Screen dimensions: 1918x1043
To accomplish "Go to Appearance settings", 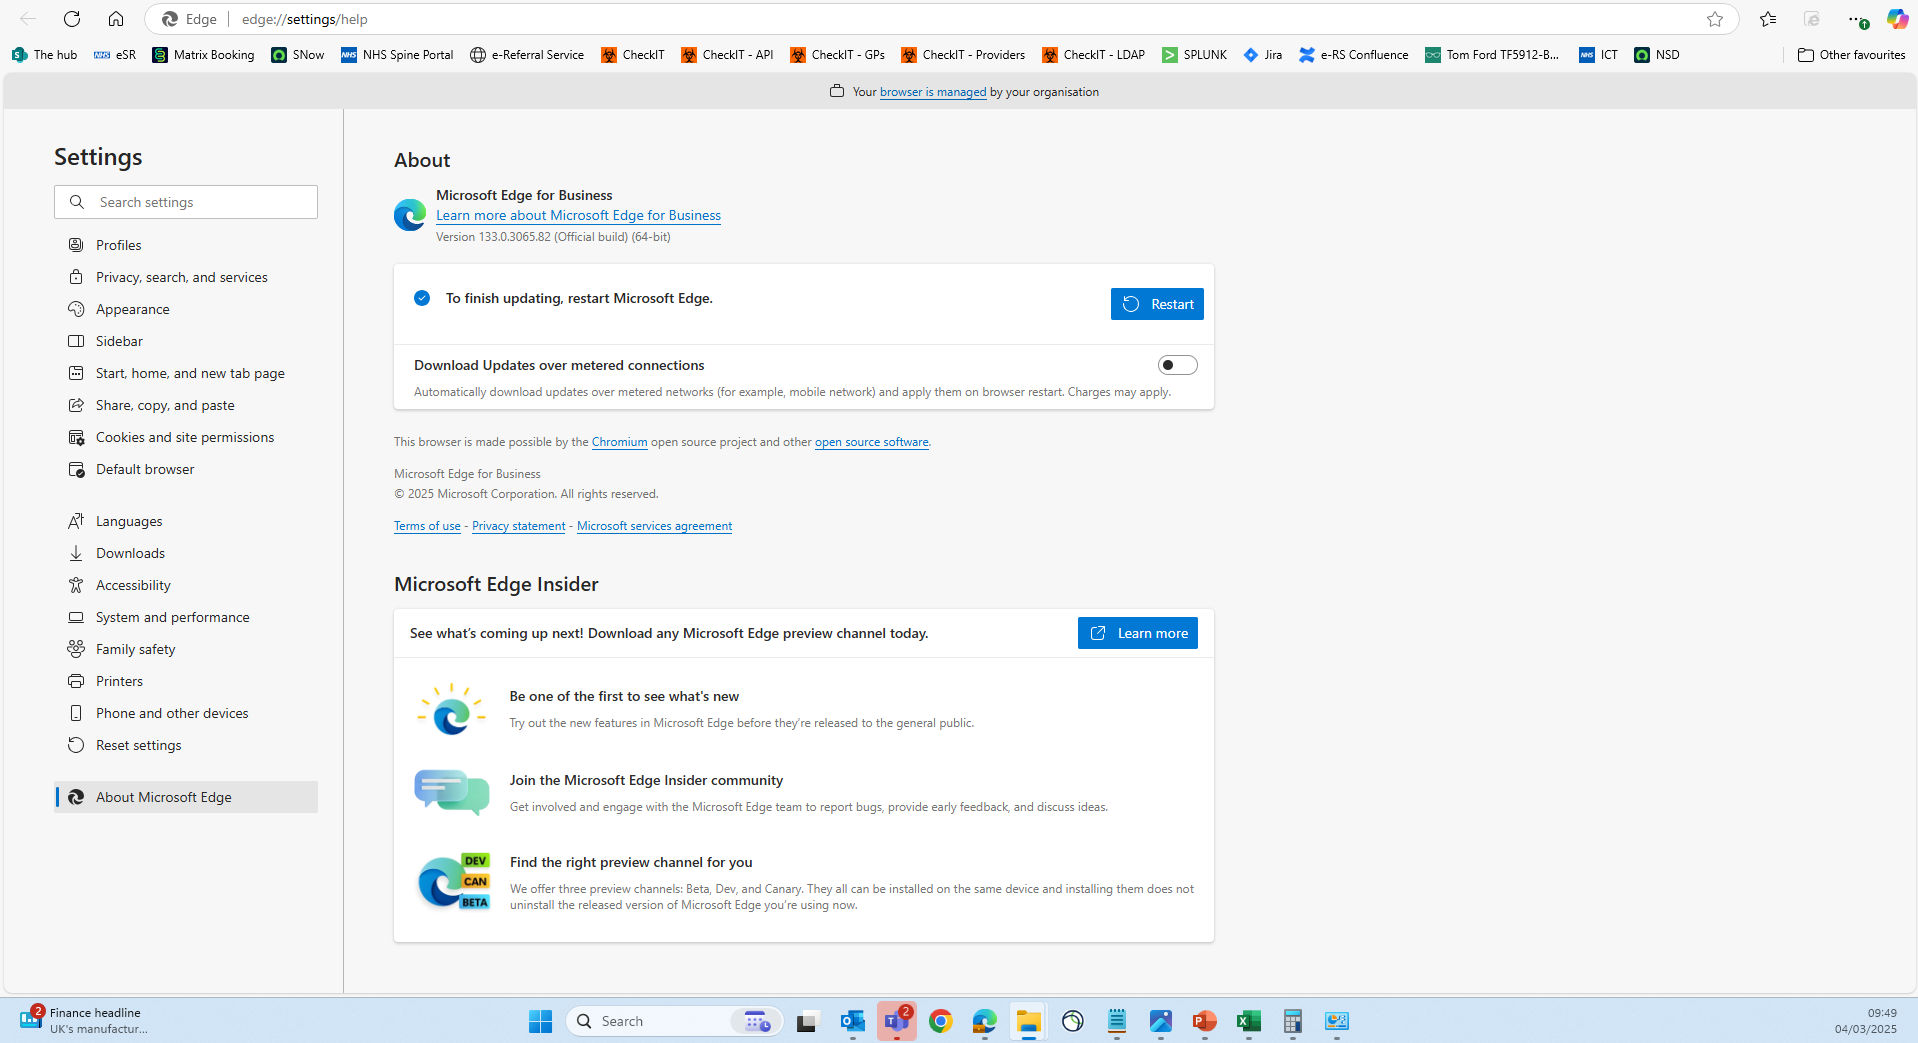I will click(x=186, y=309).
